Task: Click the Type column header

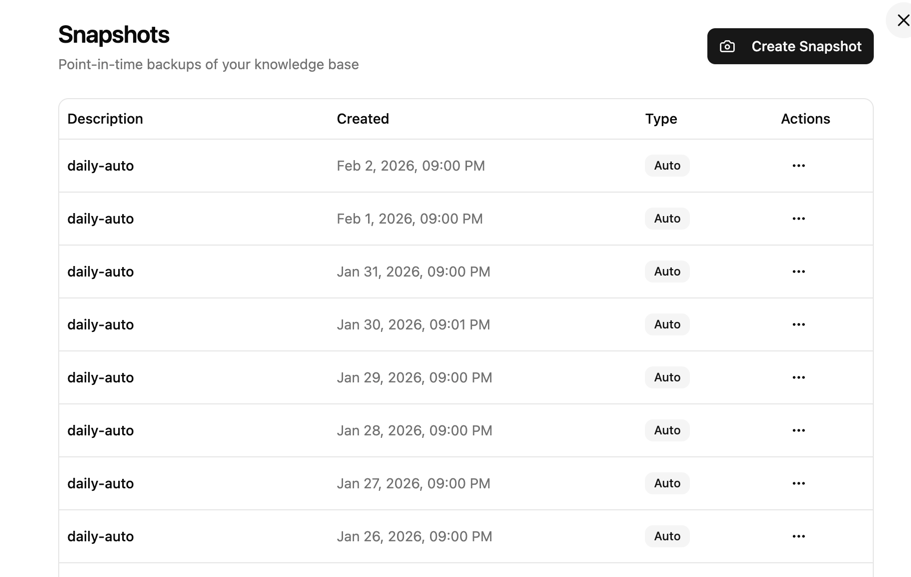Action: [661, 118]
